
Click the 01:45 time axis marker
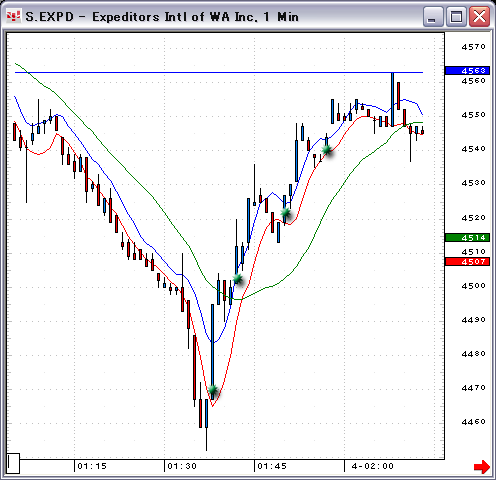pyautogui.click(x=272, y=466)
